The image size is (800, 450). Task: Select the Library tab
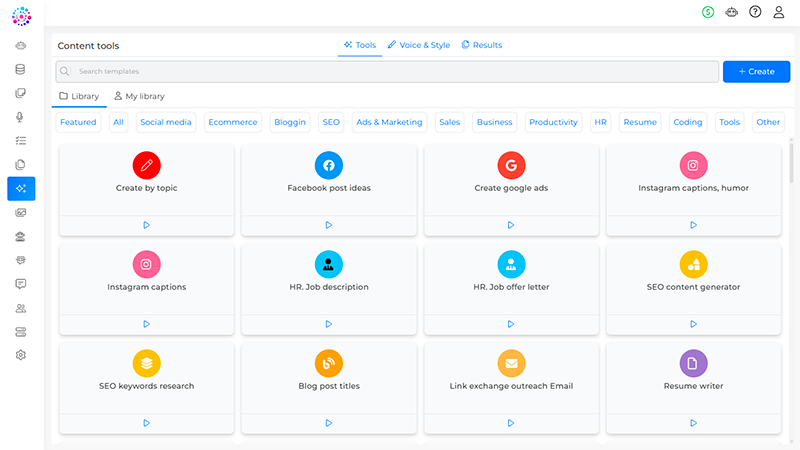click(x=79, y=96)
